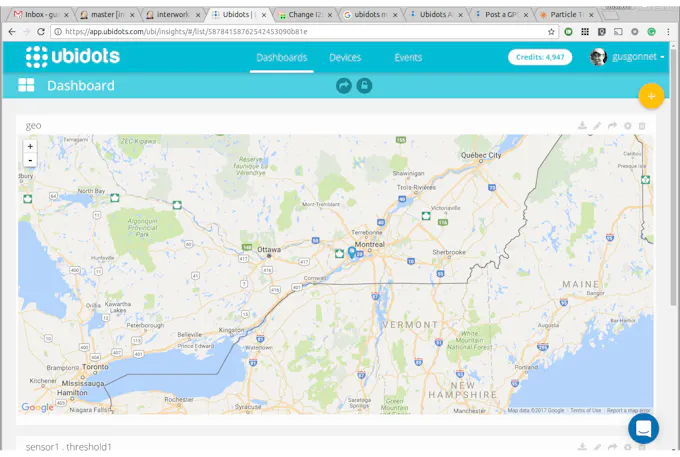Click the black grid extension icon
Screen dimensions: 680x457
click(585, 32)
